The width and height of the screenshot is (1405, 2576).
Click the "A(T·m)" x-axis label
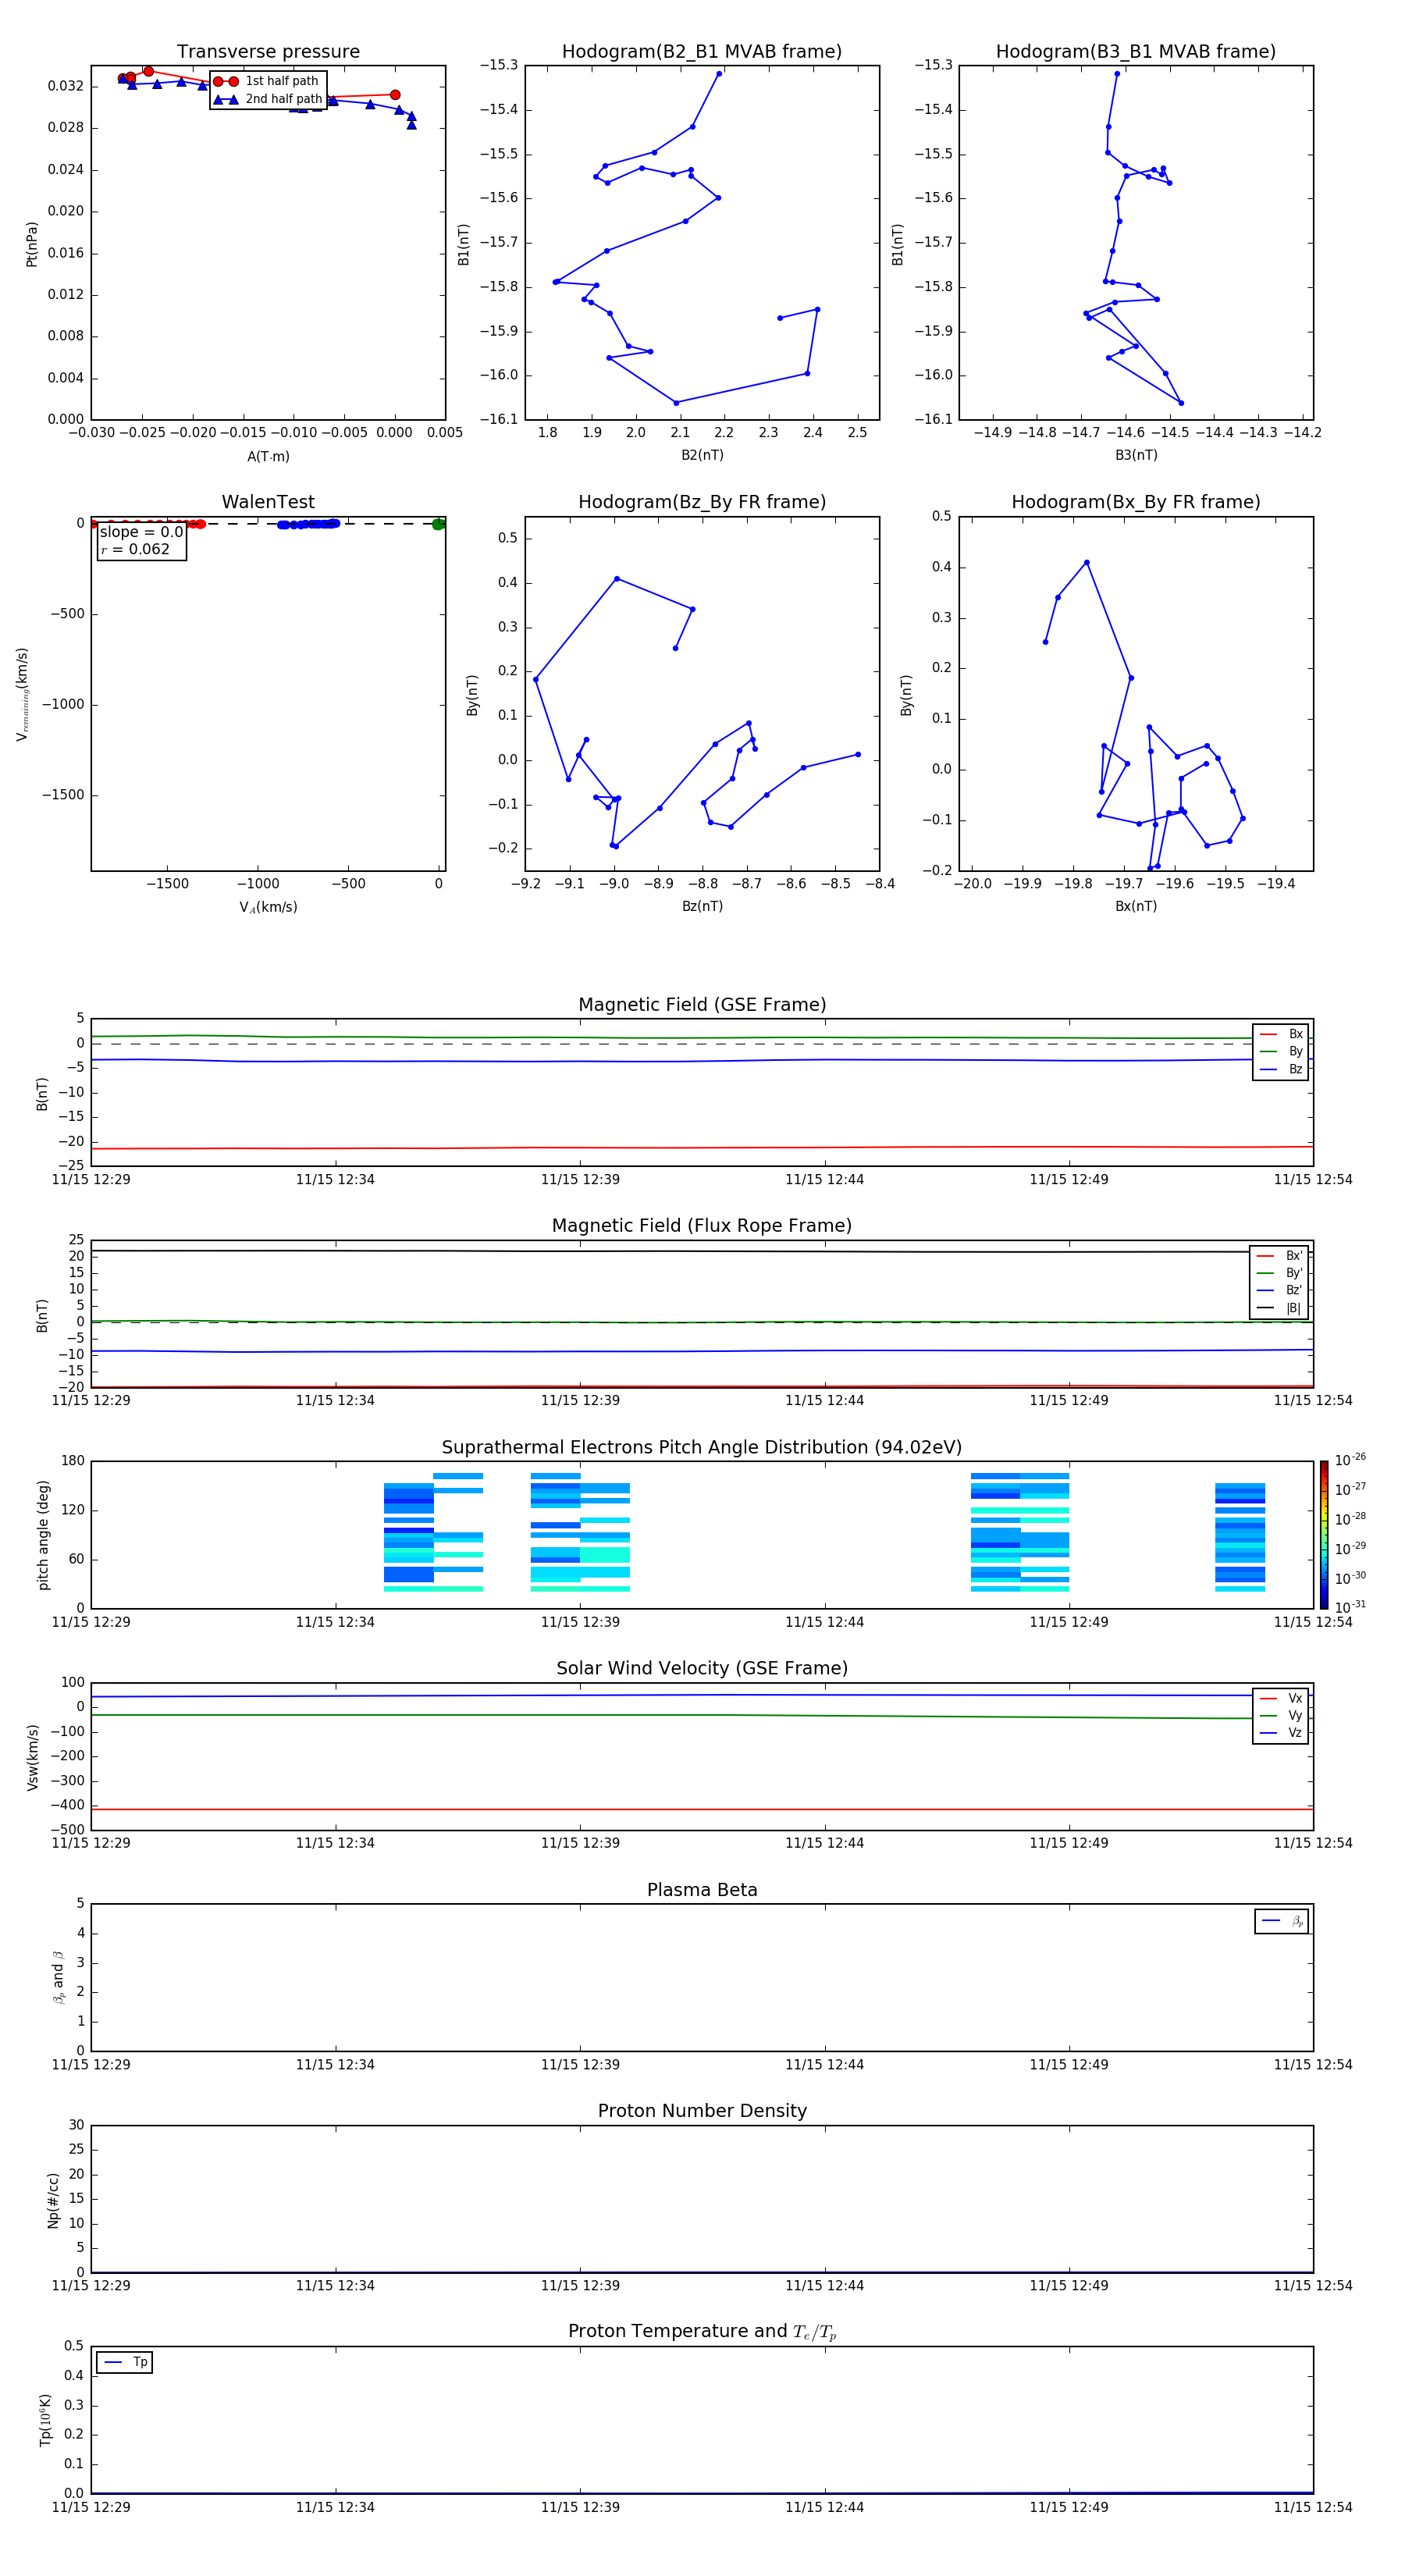(268, 457)
